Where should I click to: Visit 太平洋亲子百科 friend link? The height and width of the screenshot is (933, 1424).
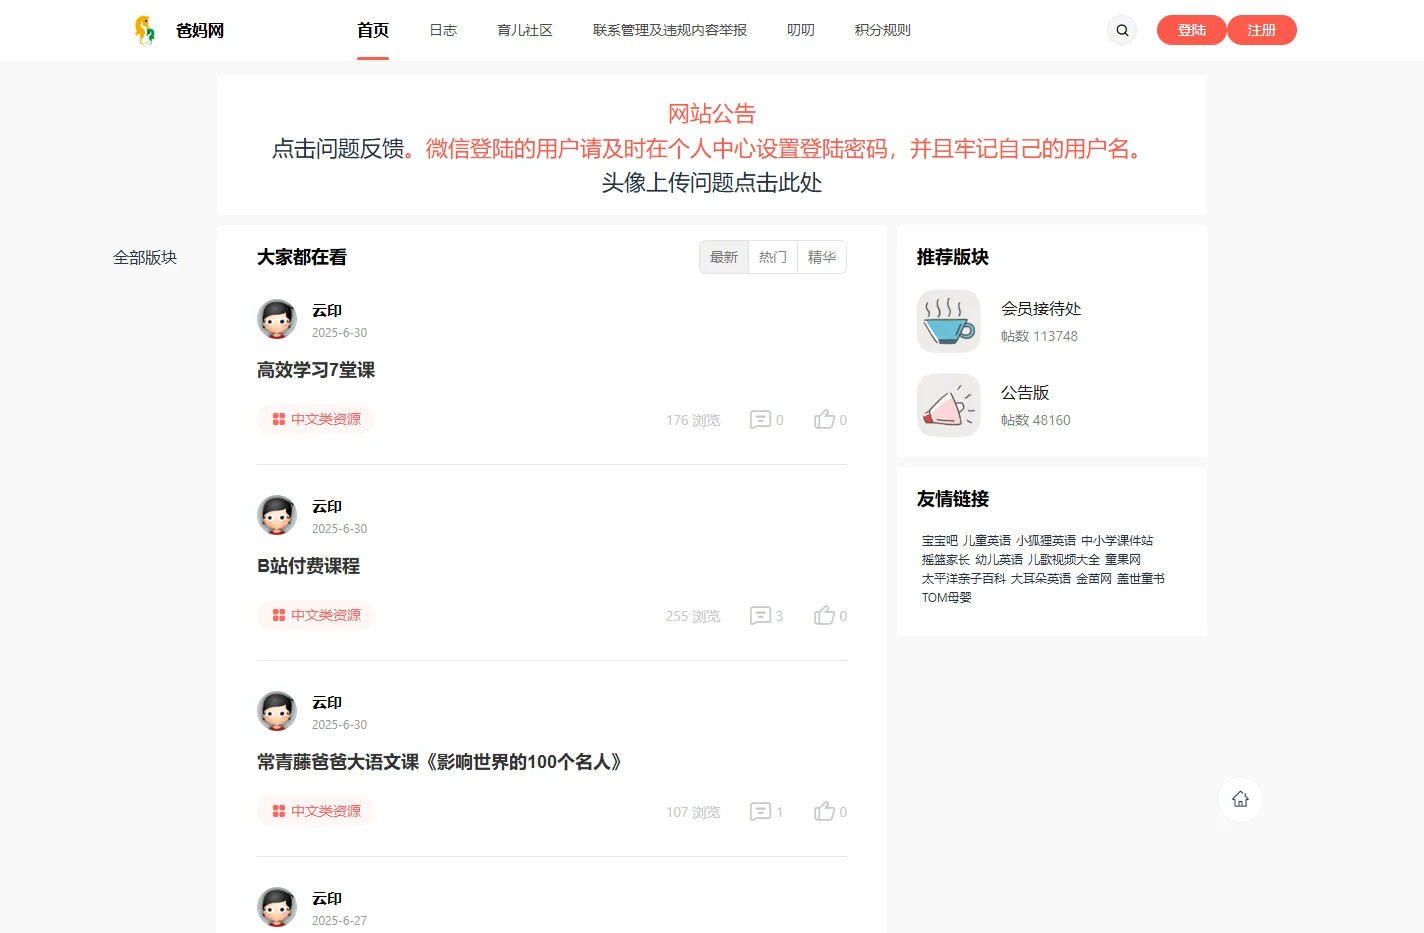(x=964, y=578)
